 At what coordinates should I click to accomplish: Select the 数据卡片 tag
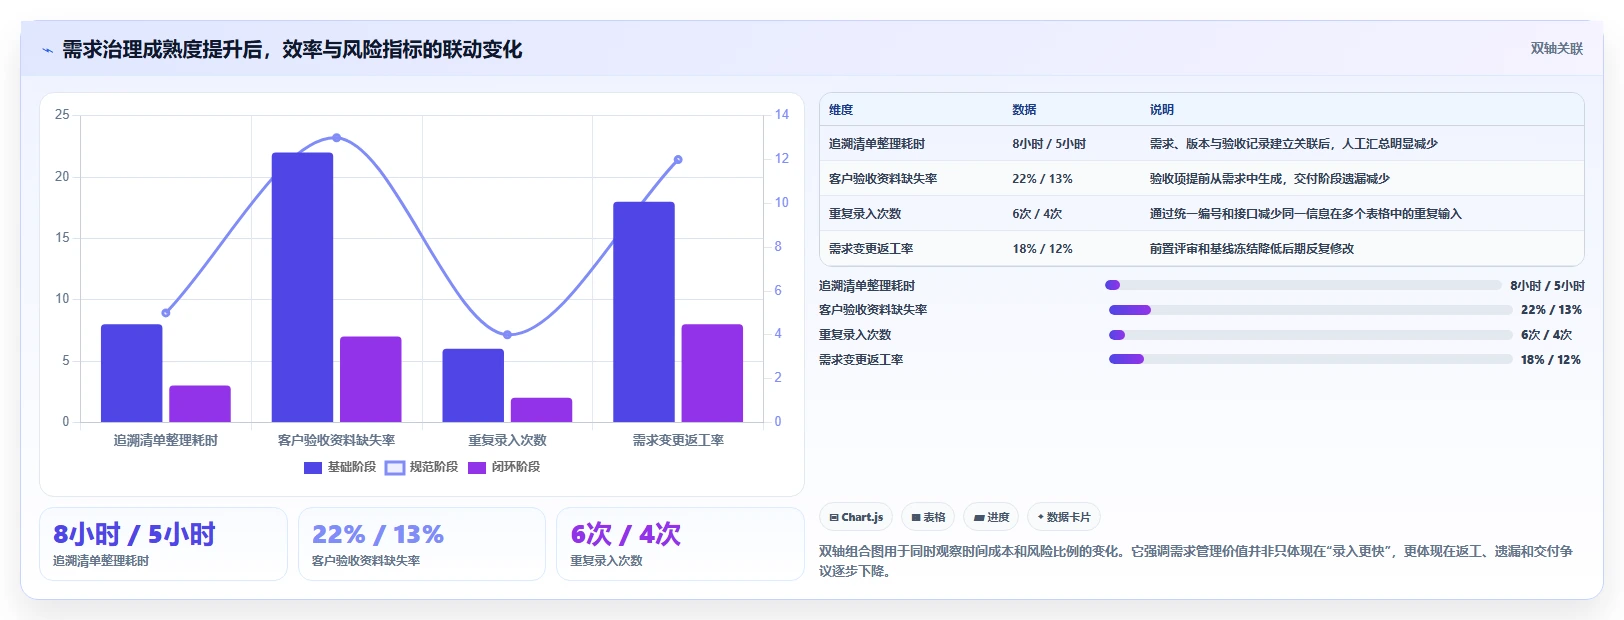(x=1064, y=517)
